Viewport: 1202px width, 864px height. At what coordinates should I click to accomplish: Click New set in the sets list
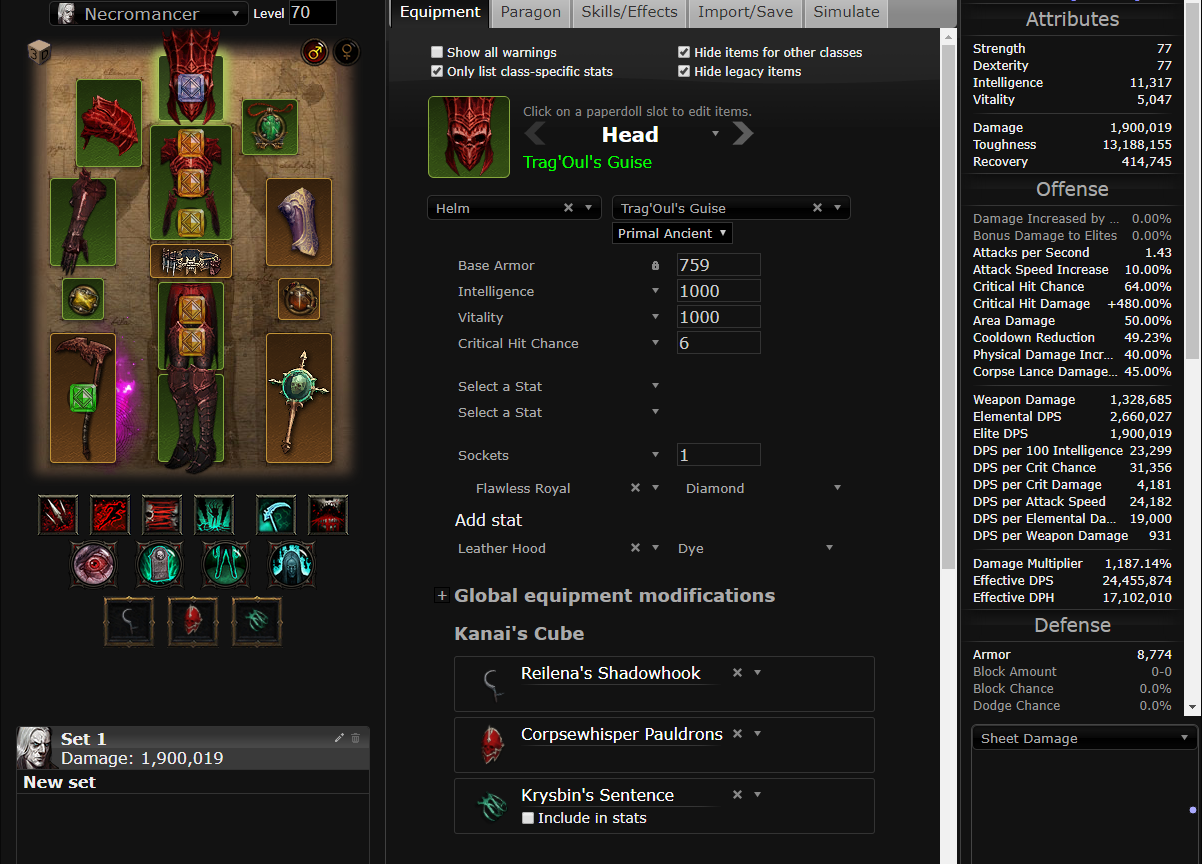point(60,782)
